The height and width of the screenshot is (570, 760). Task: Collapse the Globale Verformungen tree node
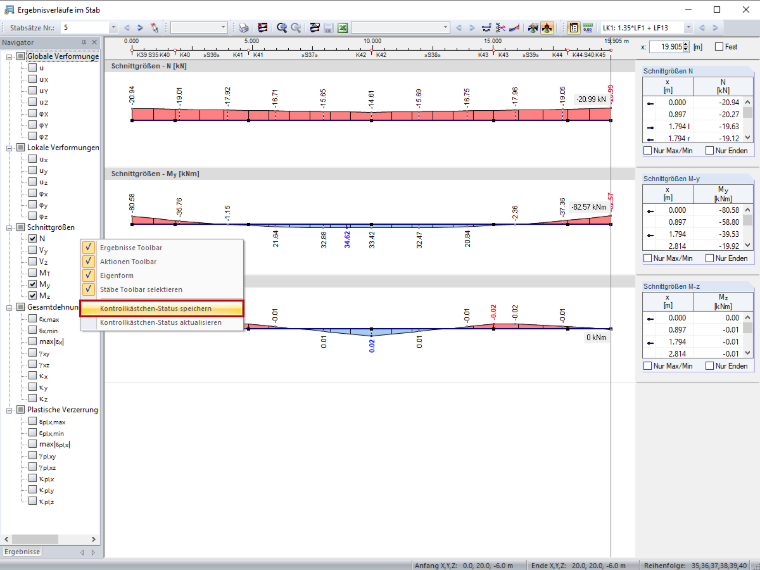[9, 57]
